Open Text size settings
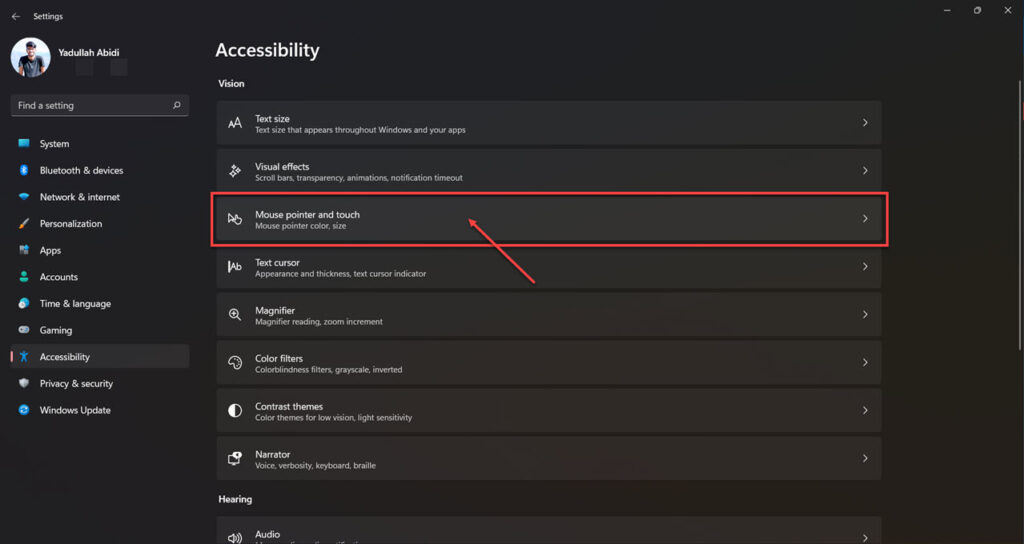The image size is (1024, 544). point(549,123)
